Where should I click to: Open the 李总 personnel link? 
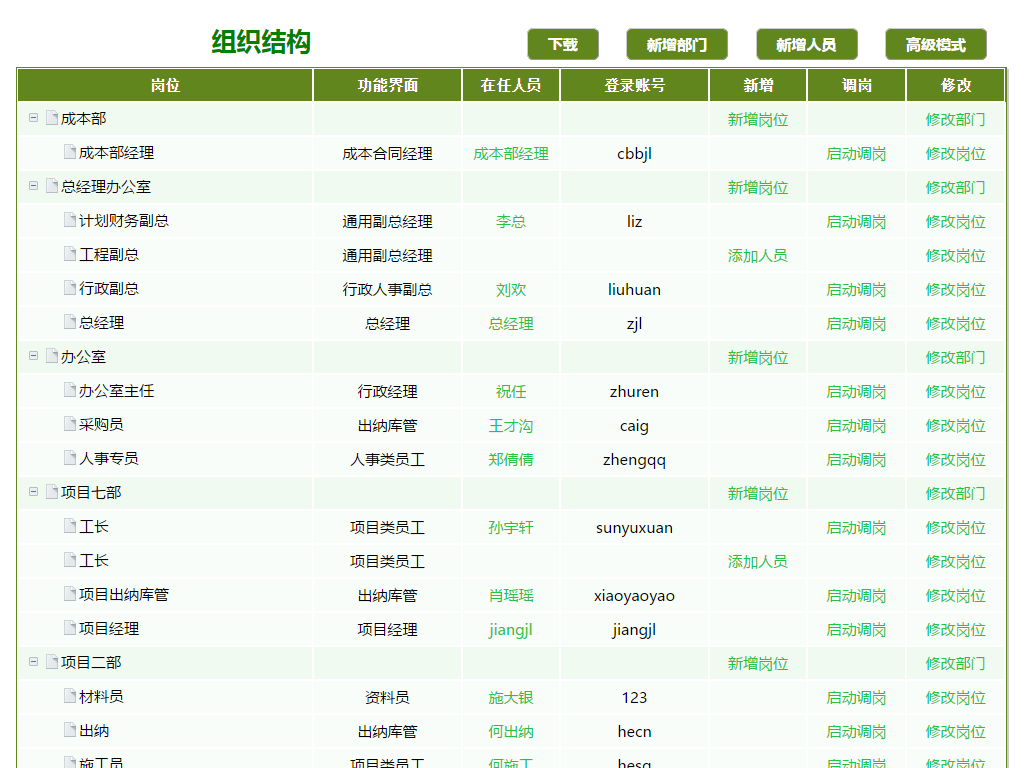(x=511, y=221)
